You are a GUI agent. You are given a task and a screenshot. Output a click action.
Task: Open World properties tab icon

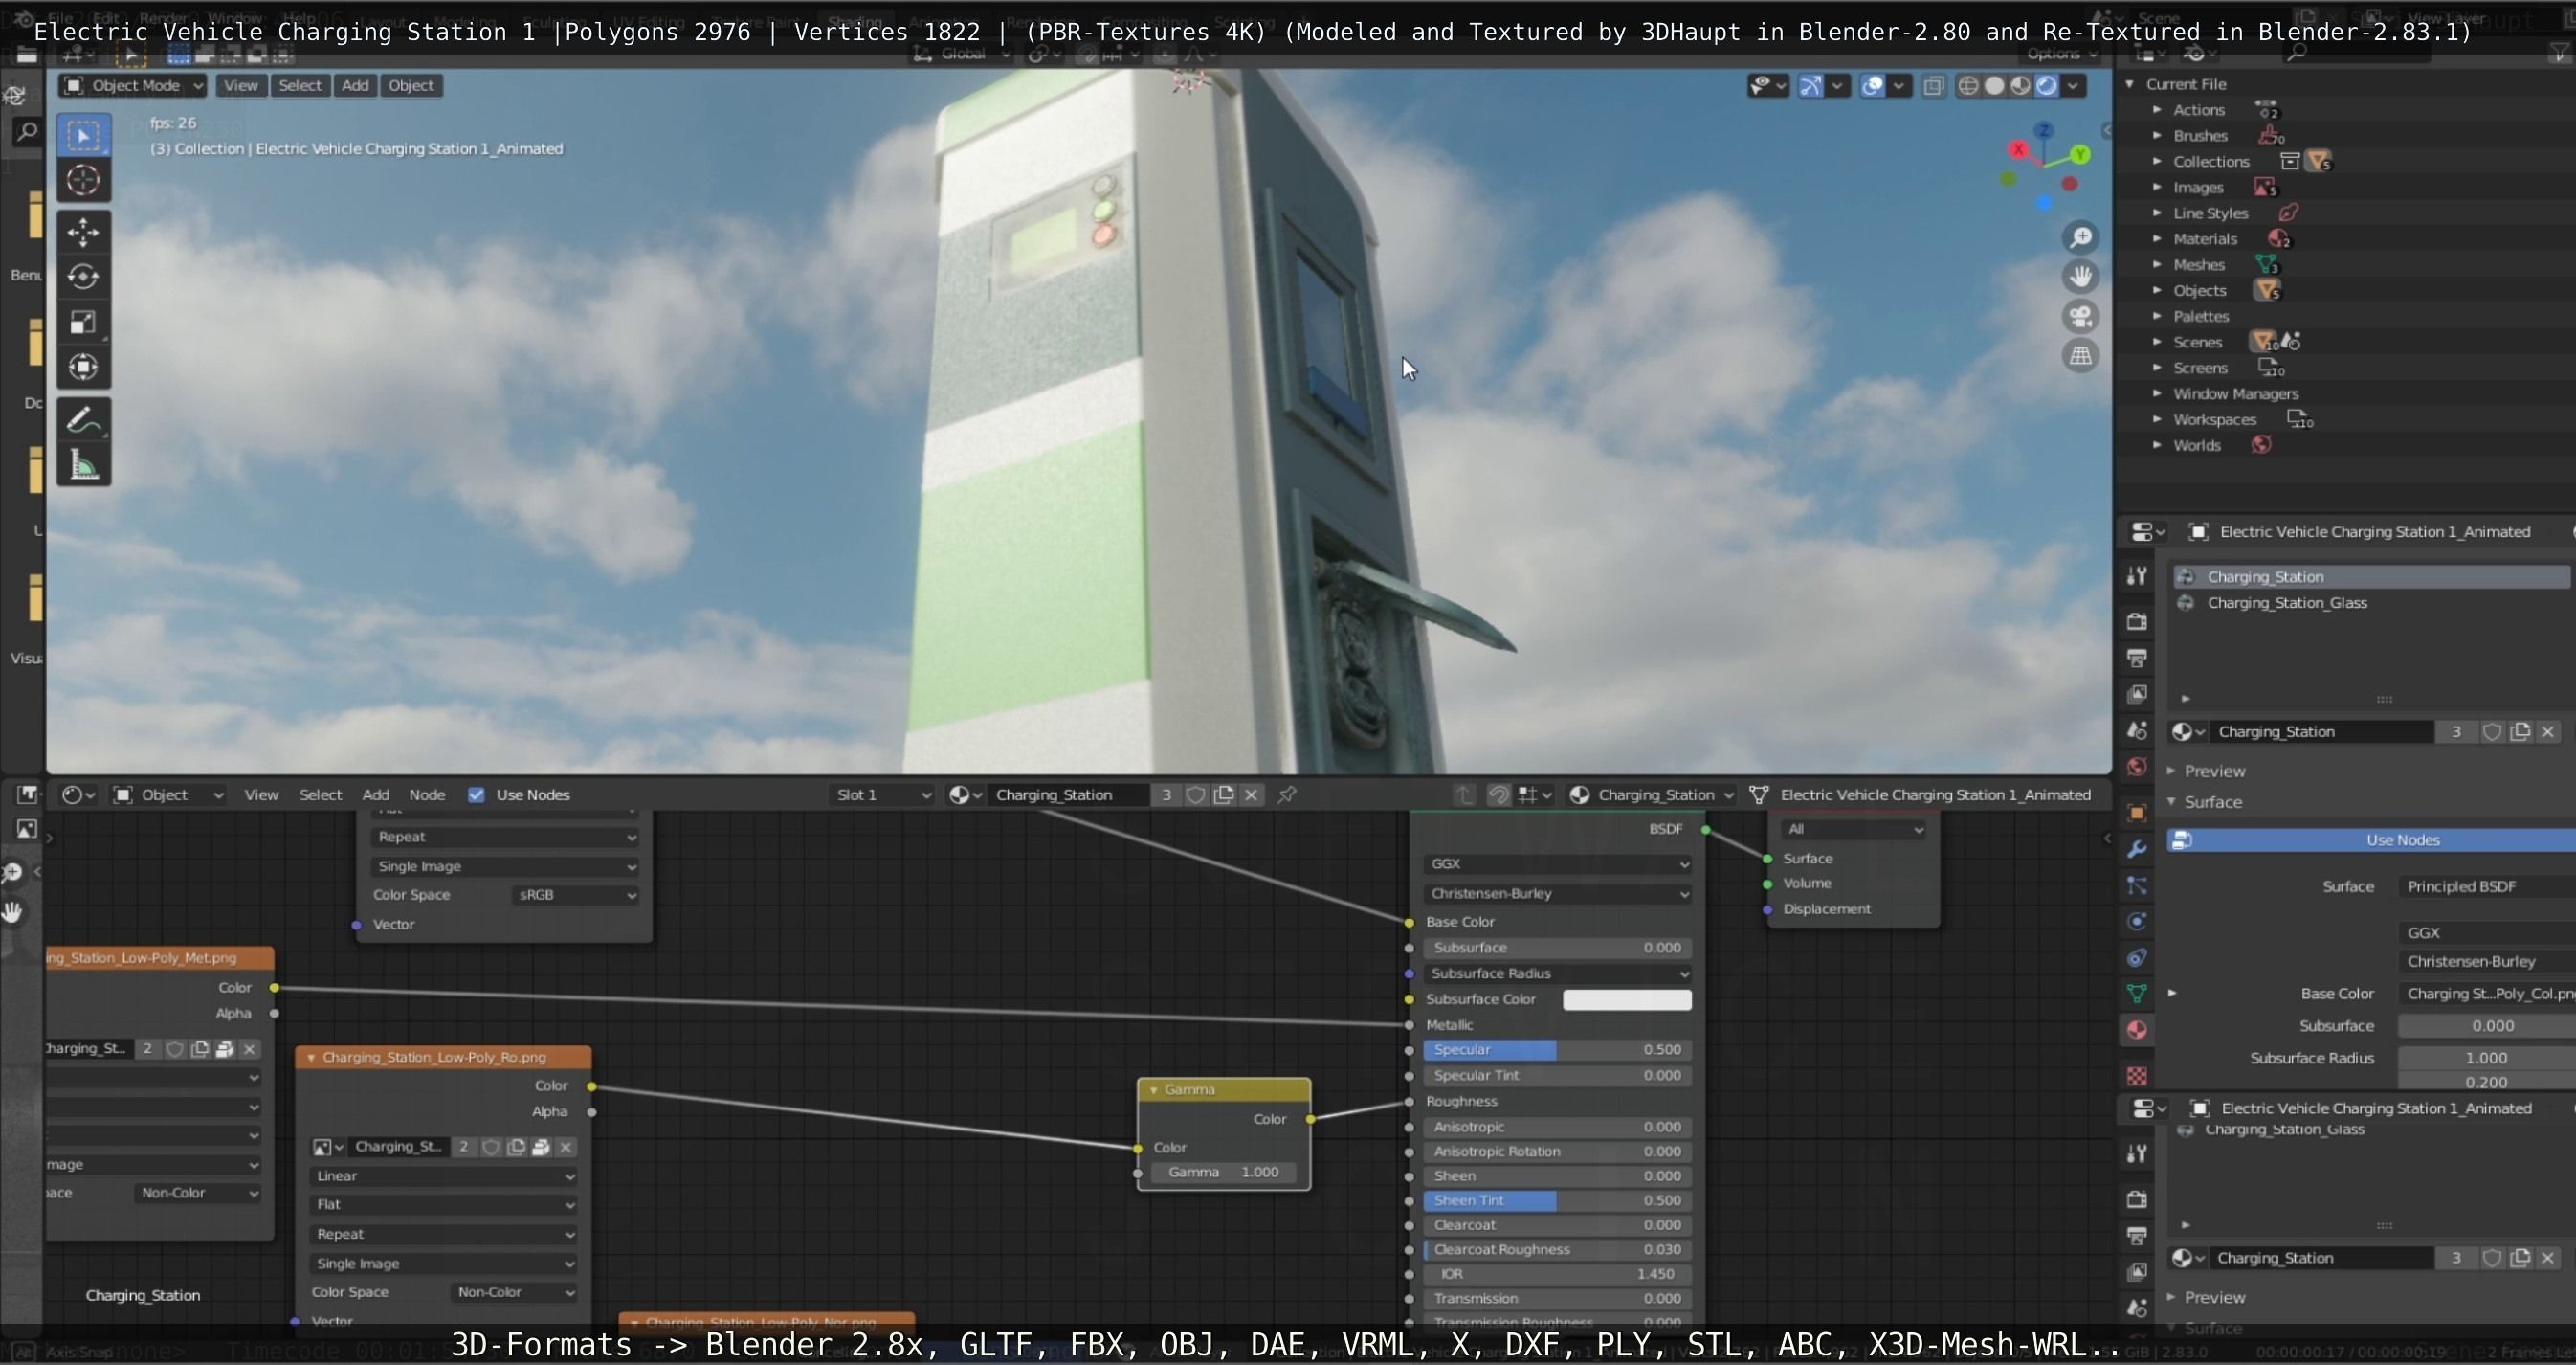2137,767
